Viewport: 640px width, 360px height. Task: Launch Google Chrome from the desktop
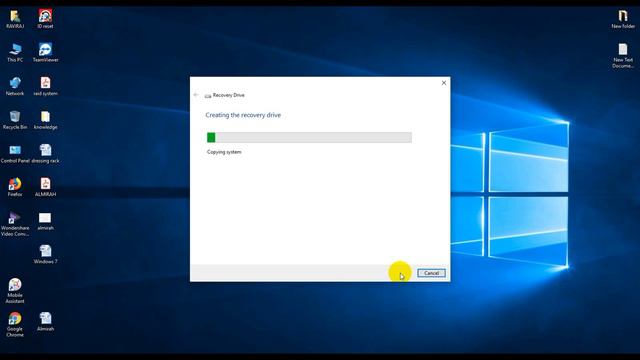(15, 324)
